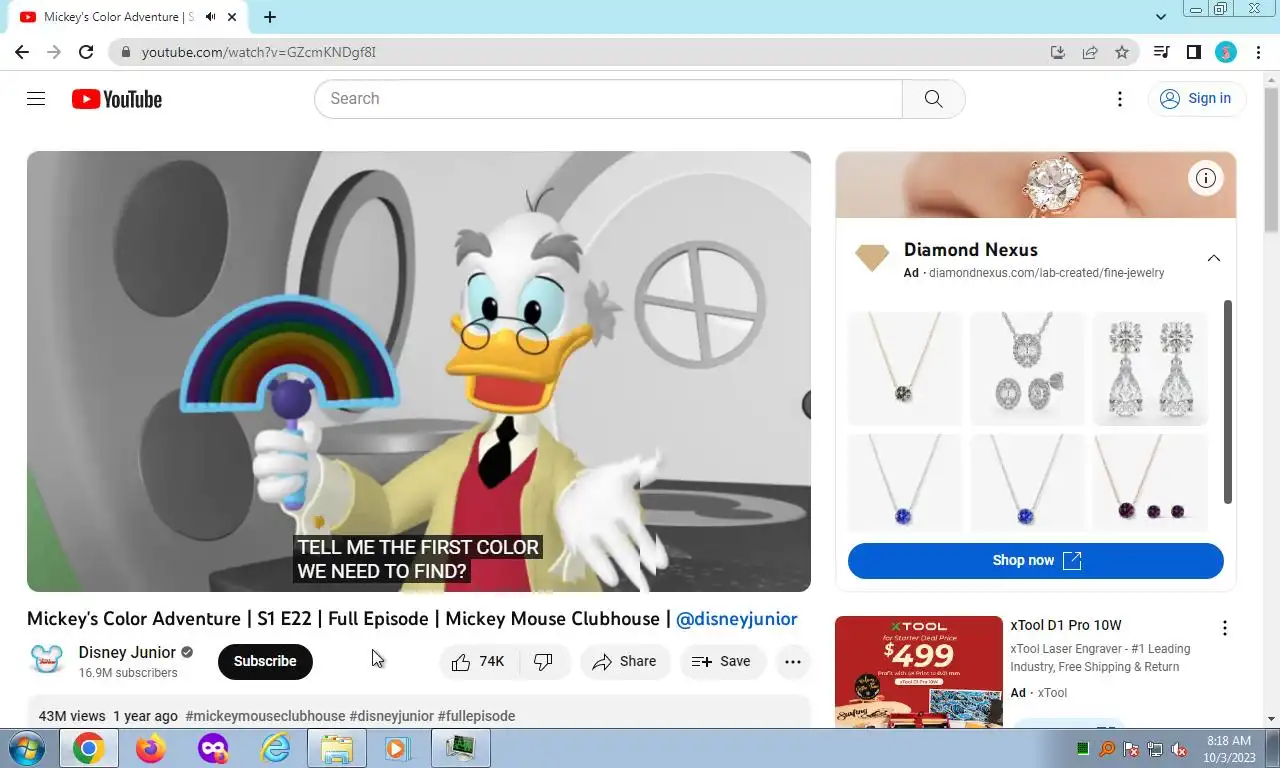View the dark gemstone necklace product
Viewport: 1280px width, 768px height.
click(905, 369)
